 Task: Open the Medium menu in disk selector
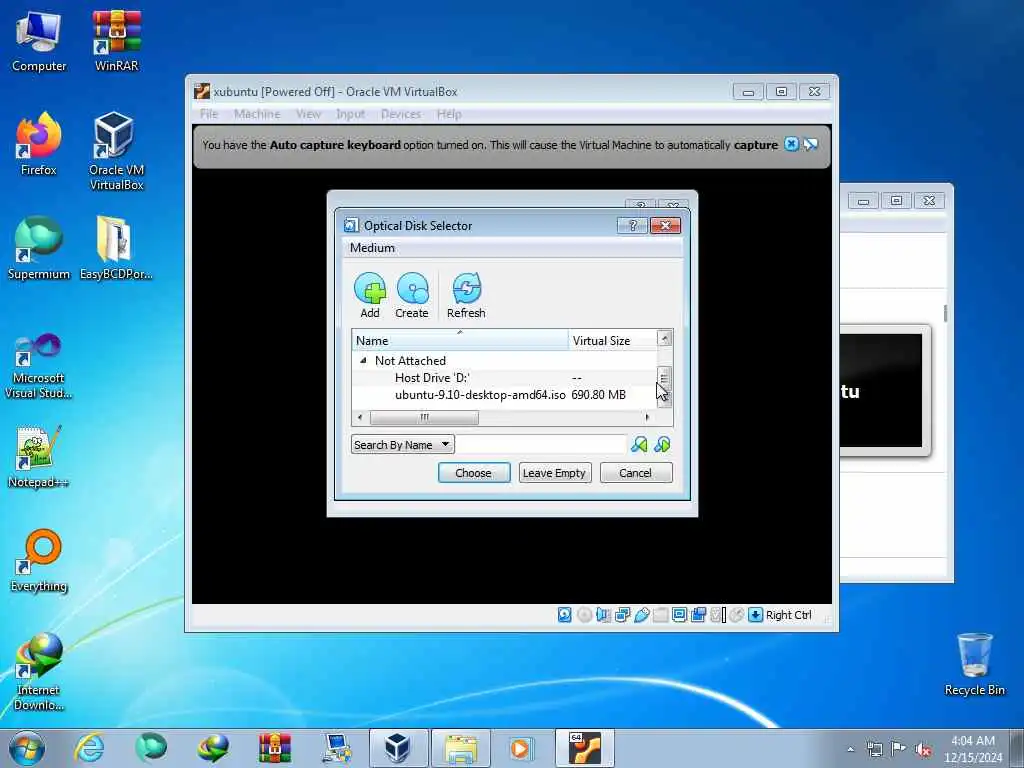[x=372, y=248]
